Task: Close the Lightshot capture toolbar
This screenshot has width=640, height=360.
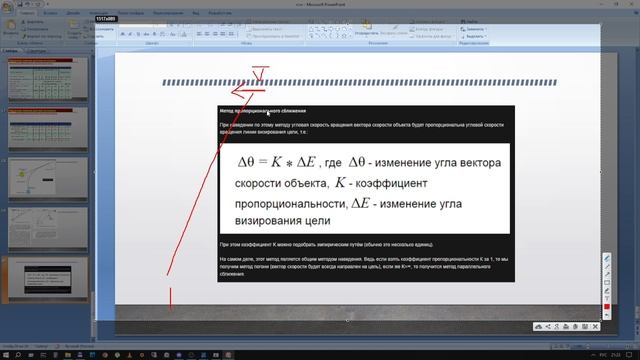Action: (595, 327)
